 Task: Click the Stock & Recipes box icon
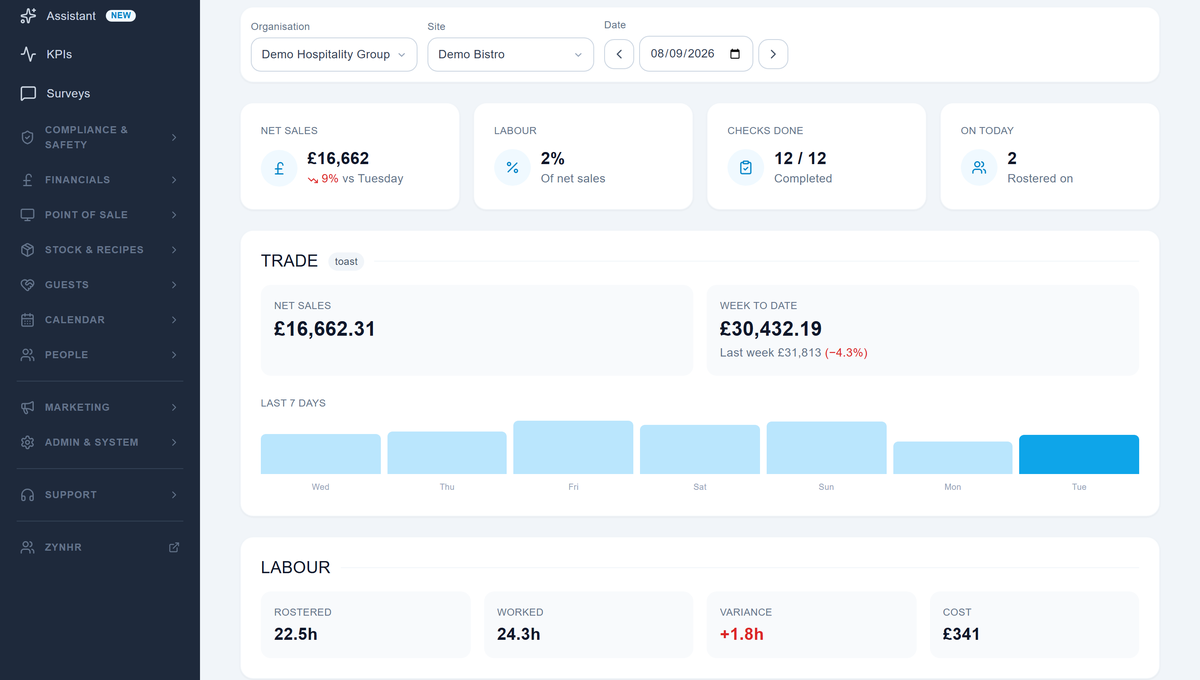coord(28,250)
